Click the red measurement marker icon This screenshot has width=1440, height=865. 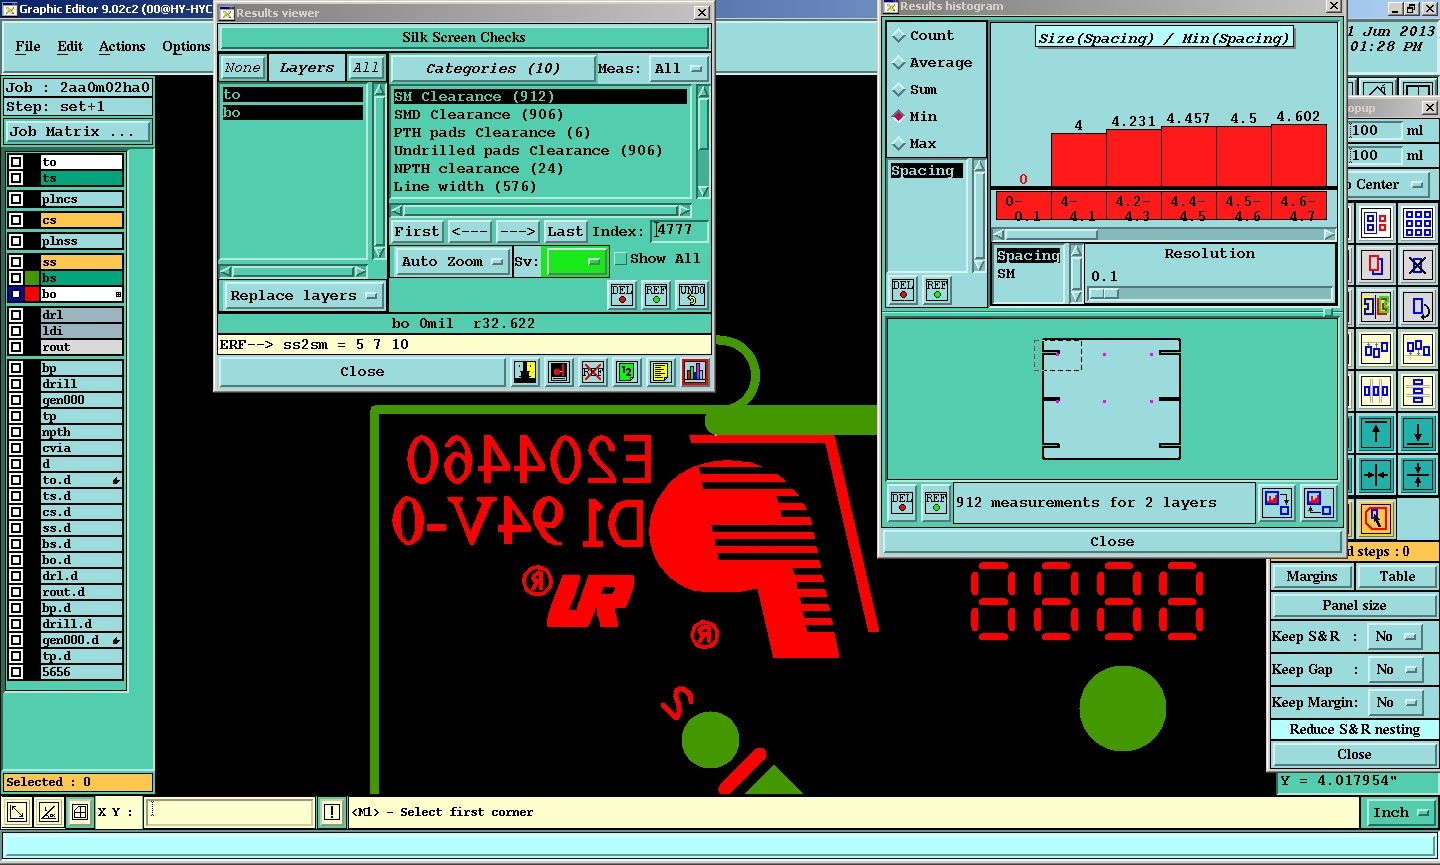(x=559, y=372)
